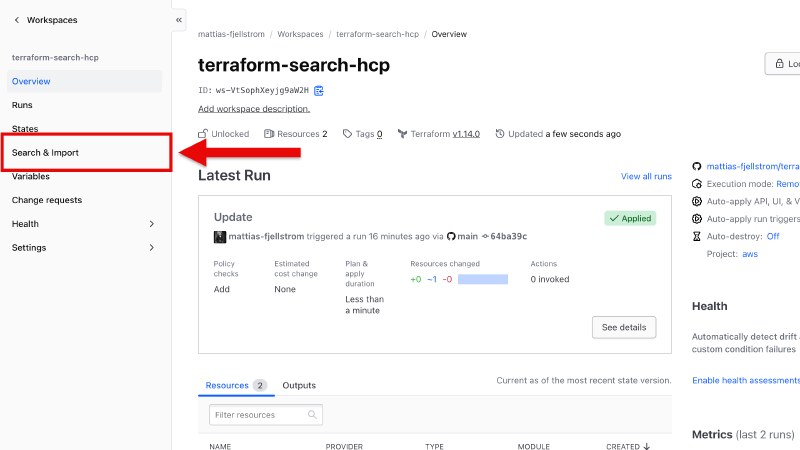Image resolution: width=800 pixels, height=450 pixels.
Task: Sort by CREATED column arrow
Action: pos(647,446)
